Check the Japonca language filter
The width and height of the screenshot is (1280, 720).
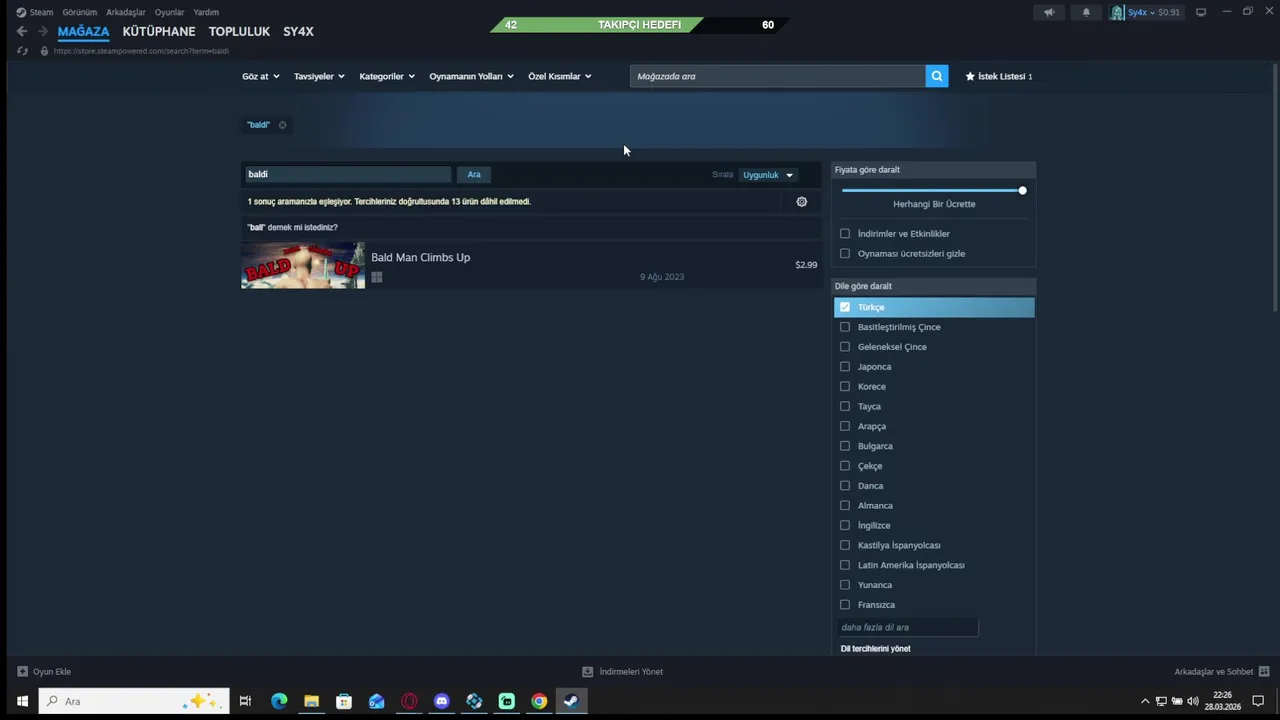pos(845,367)
